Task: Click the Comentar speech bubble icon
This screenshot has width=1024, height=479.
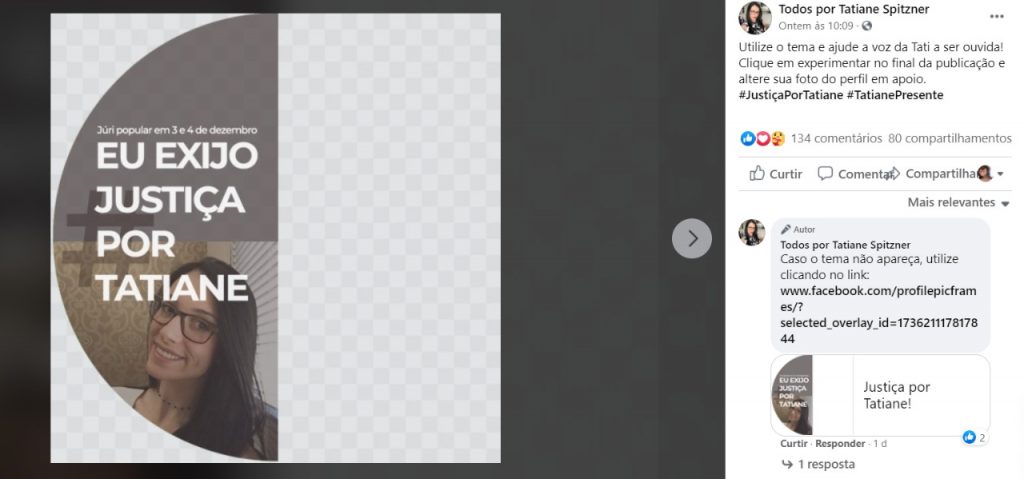Action: [x=825, y=173]
